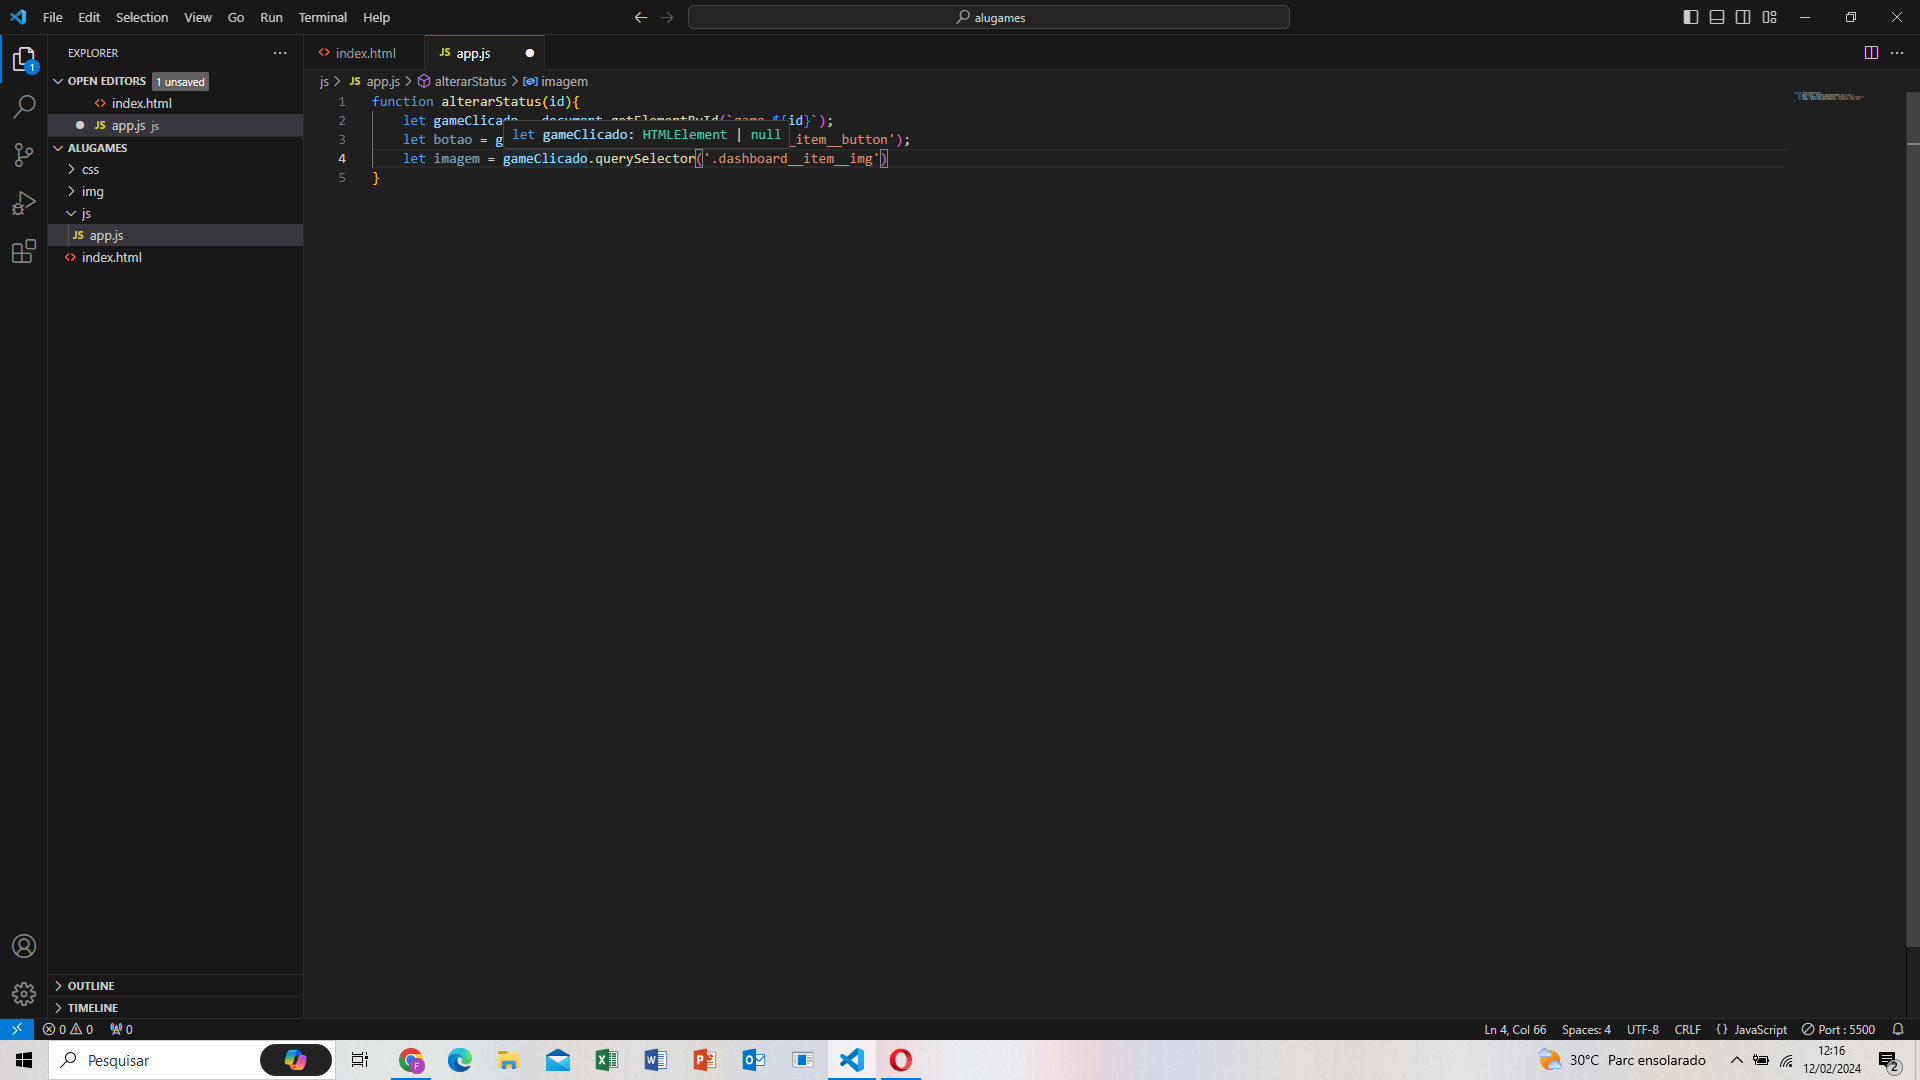The image size is (1920, 1080).
Task: Open Excel from the taskbar
Action: point(606,1060)
